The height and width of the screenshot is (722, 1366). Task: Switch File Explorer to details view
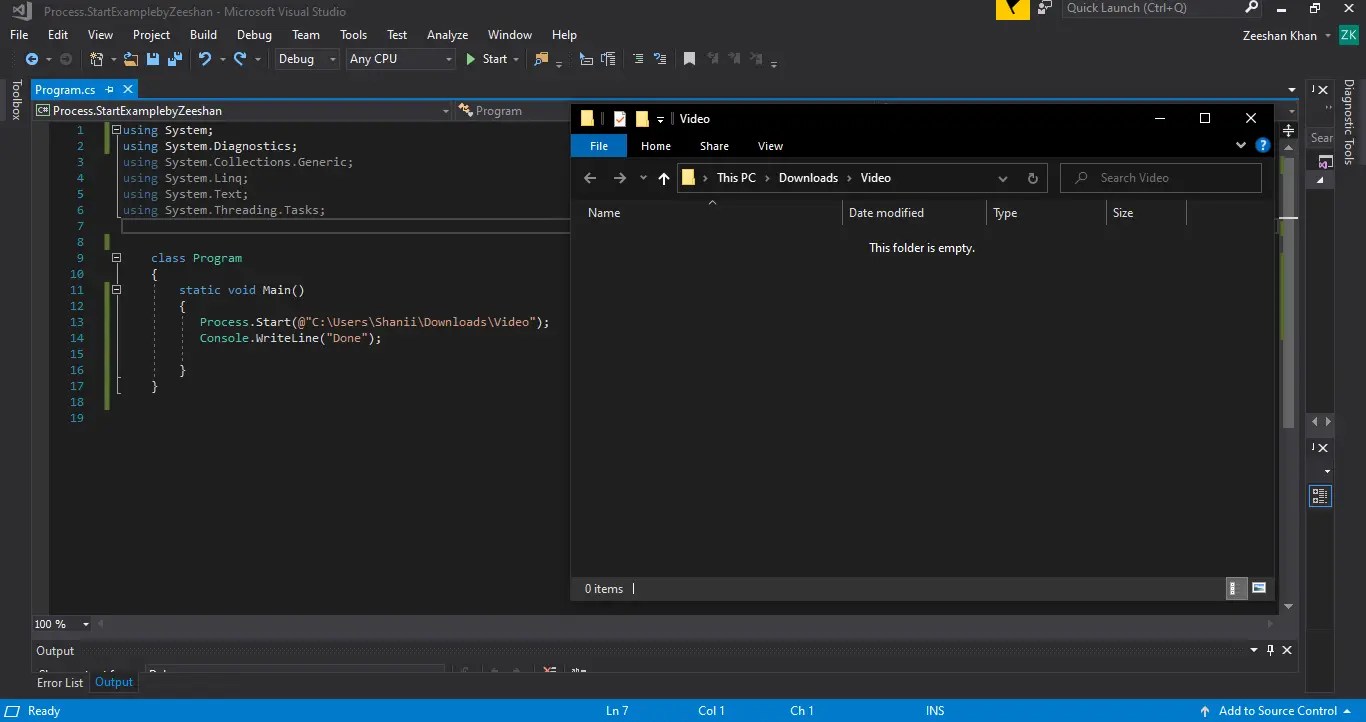(x=1236, y=588)
